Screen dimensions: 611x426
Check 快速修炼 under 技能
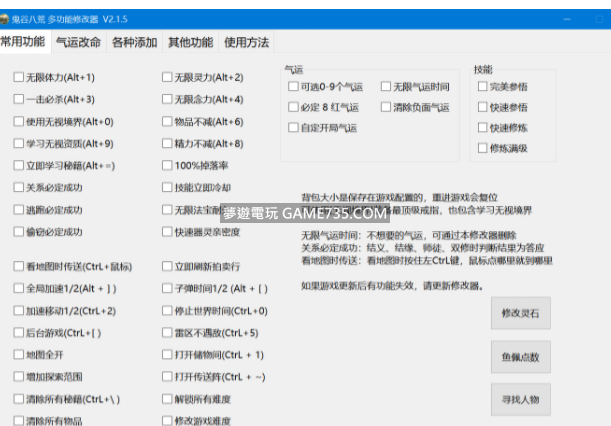coord(482,127)
